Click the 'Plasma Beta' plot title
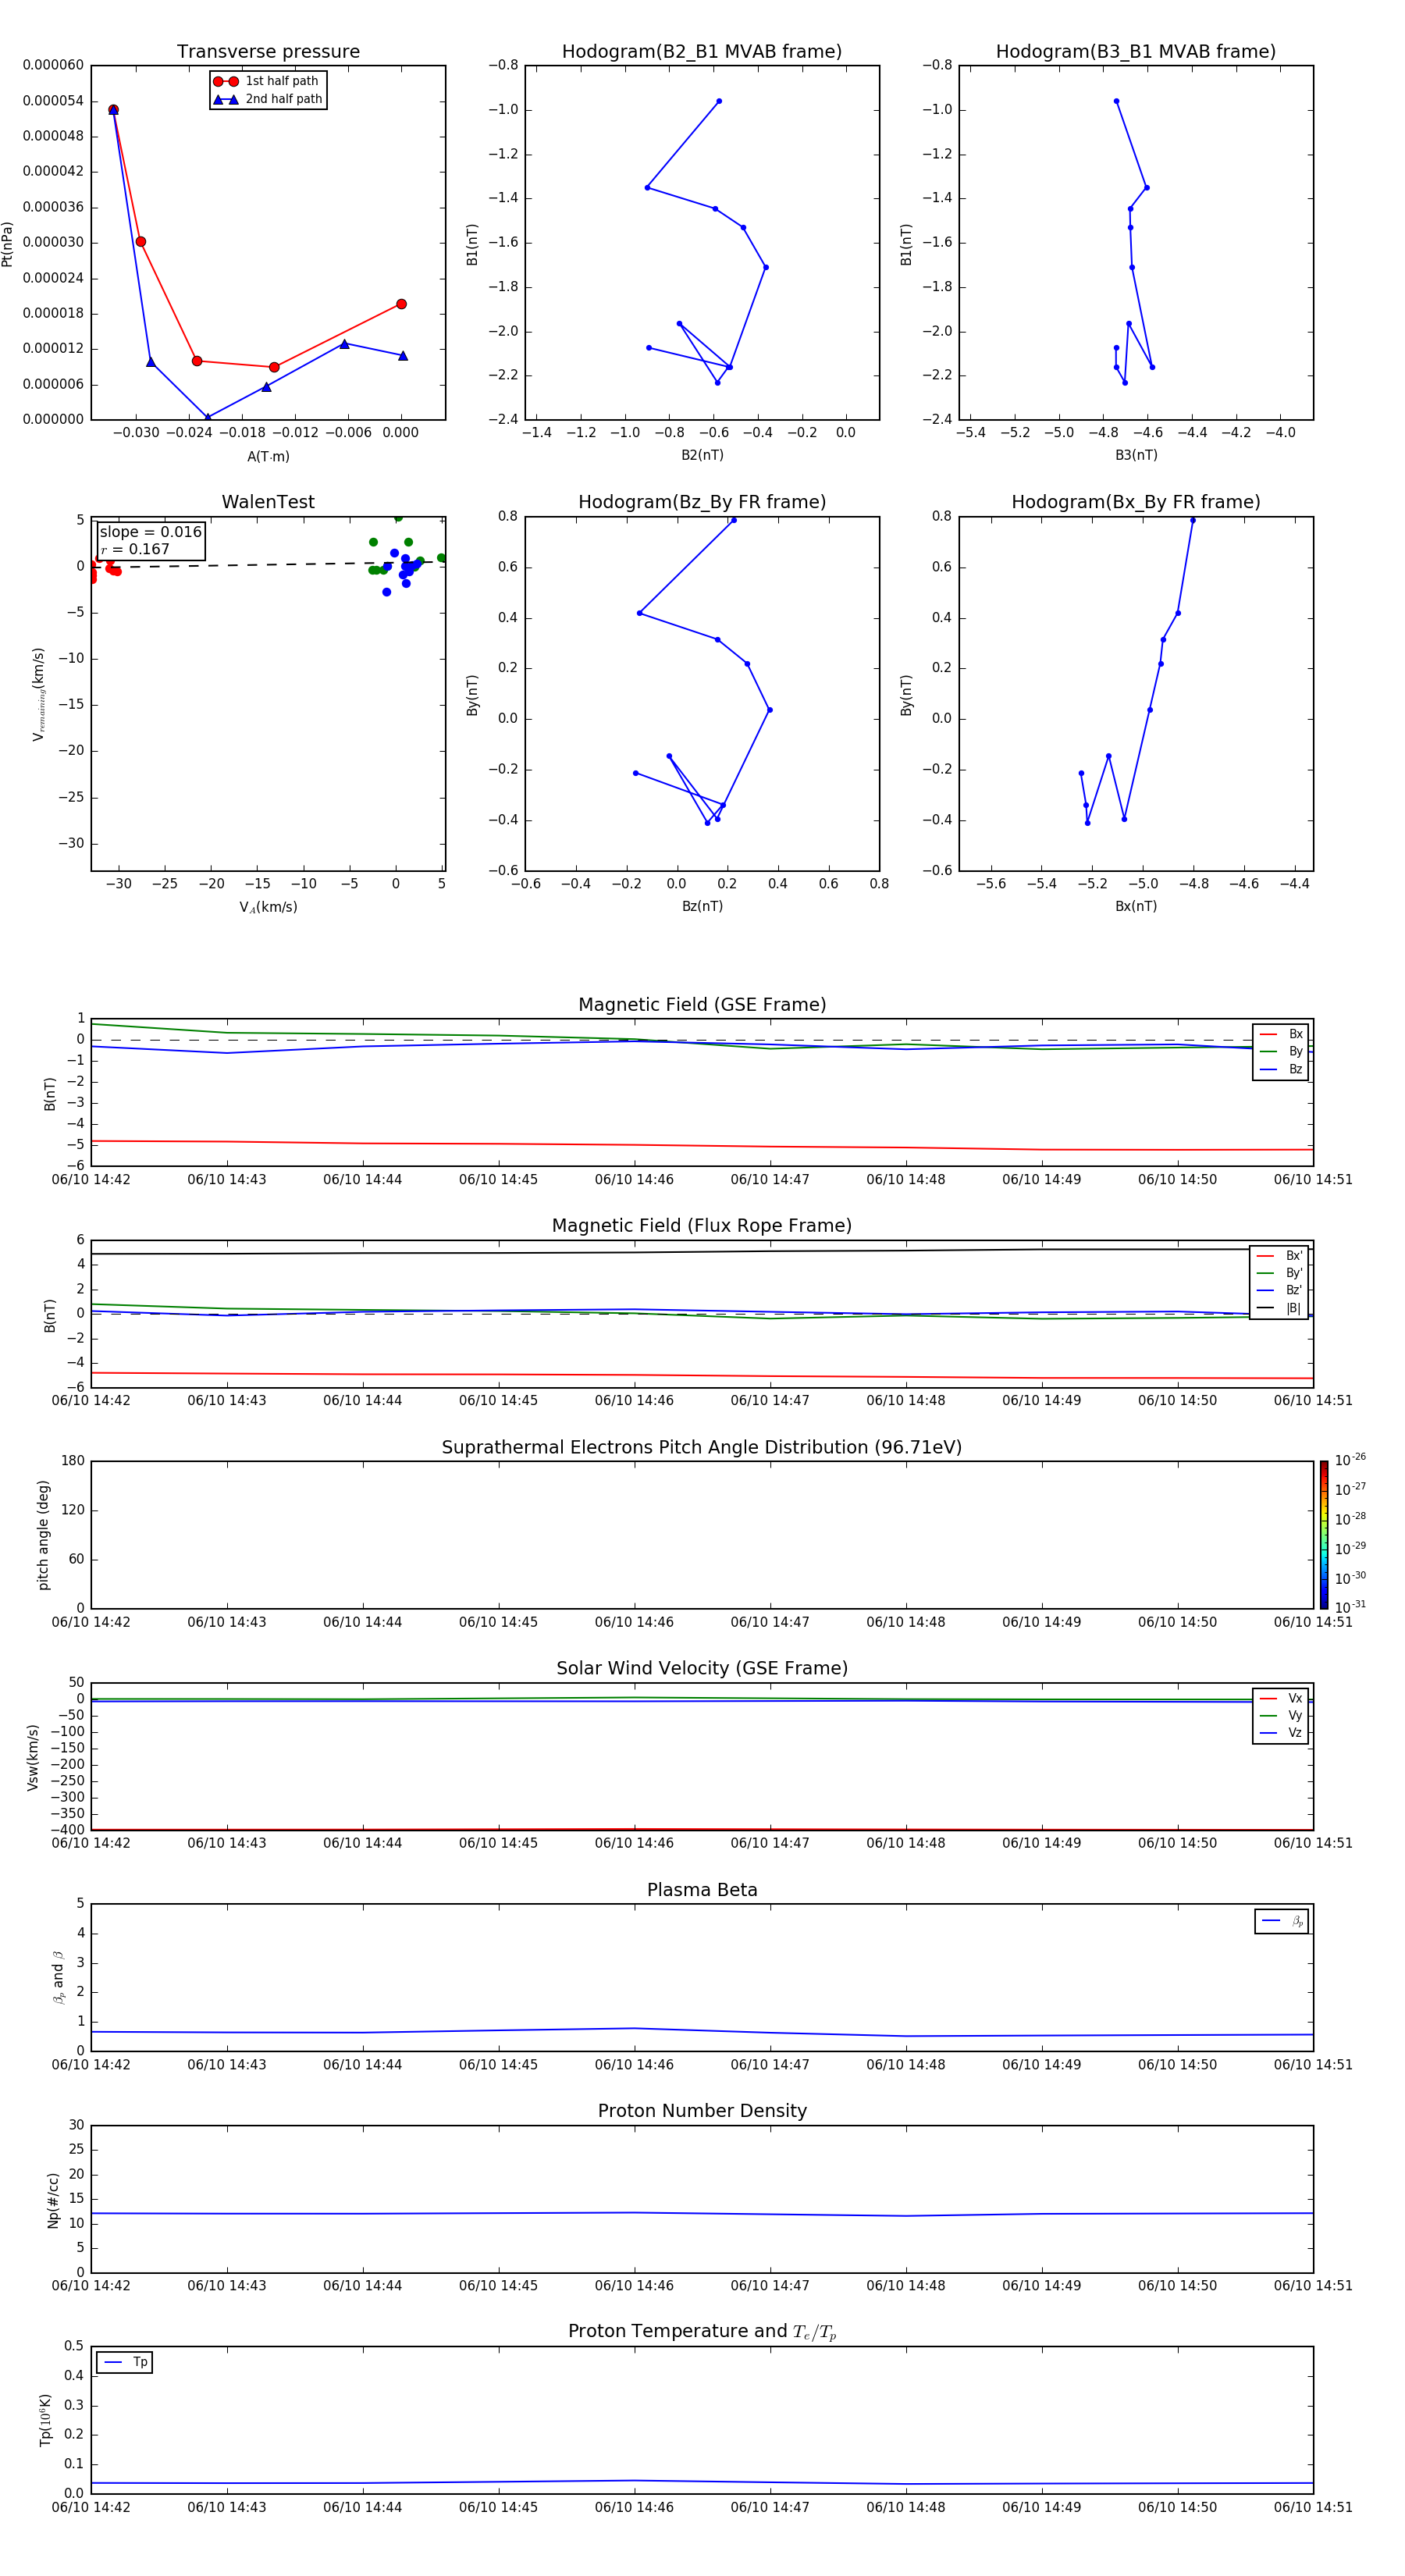 (702, 1890)
